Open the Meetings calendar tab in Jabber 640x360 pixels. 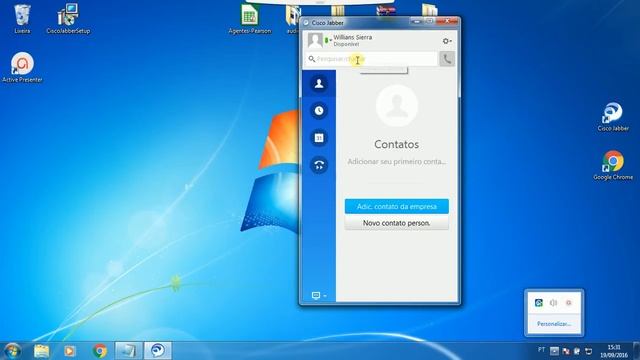coord(319,138)
